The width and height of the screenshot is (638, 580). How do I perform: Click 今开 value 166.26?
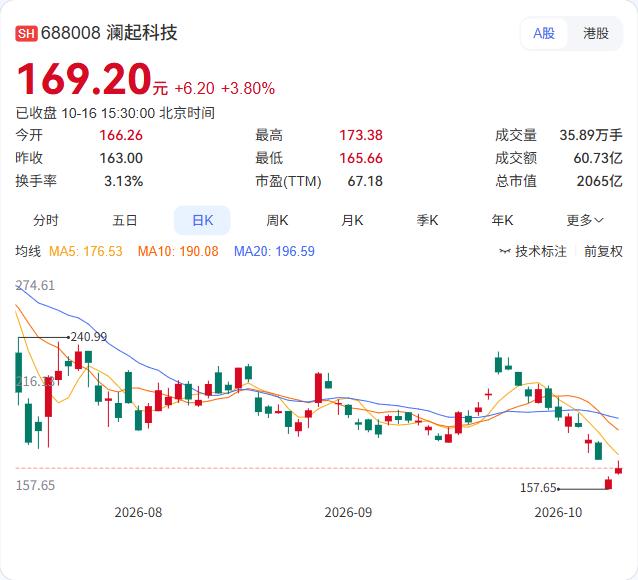click(121, 135)
